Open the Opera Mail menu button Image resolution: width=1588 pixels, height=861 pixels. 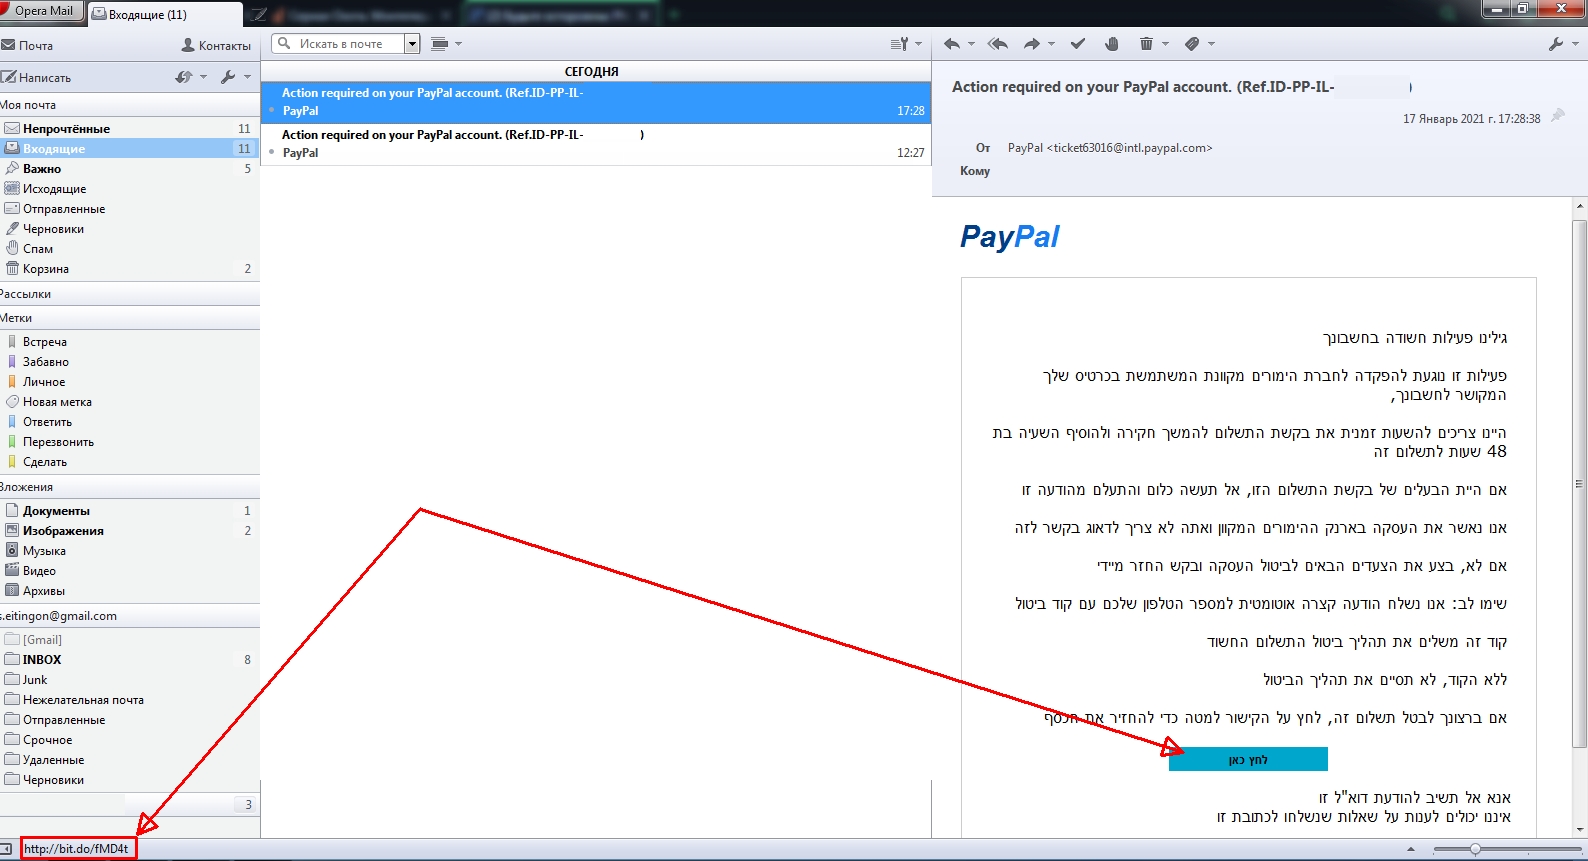click(x=42, y=11)
